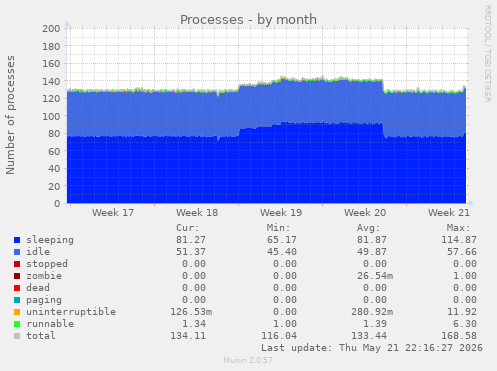Click the 'Last update' timestamp line
Screen dimensions: 497x371
[372, 348]
